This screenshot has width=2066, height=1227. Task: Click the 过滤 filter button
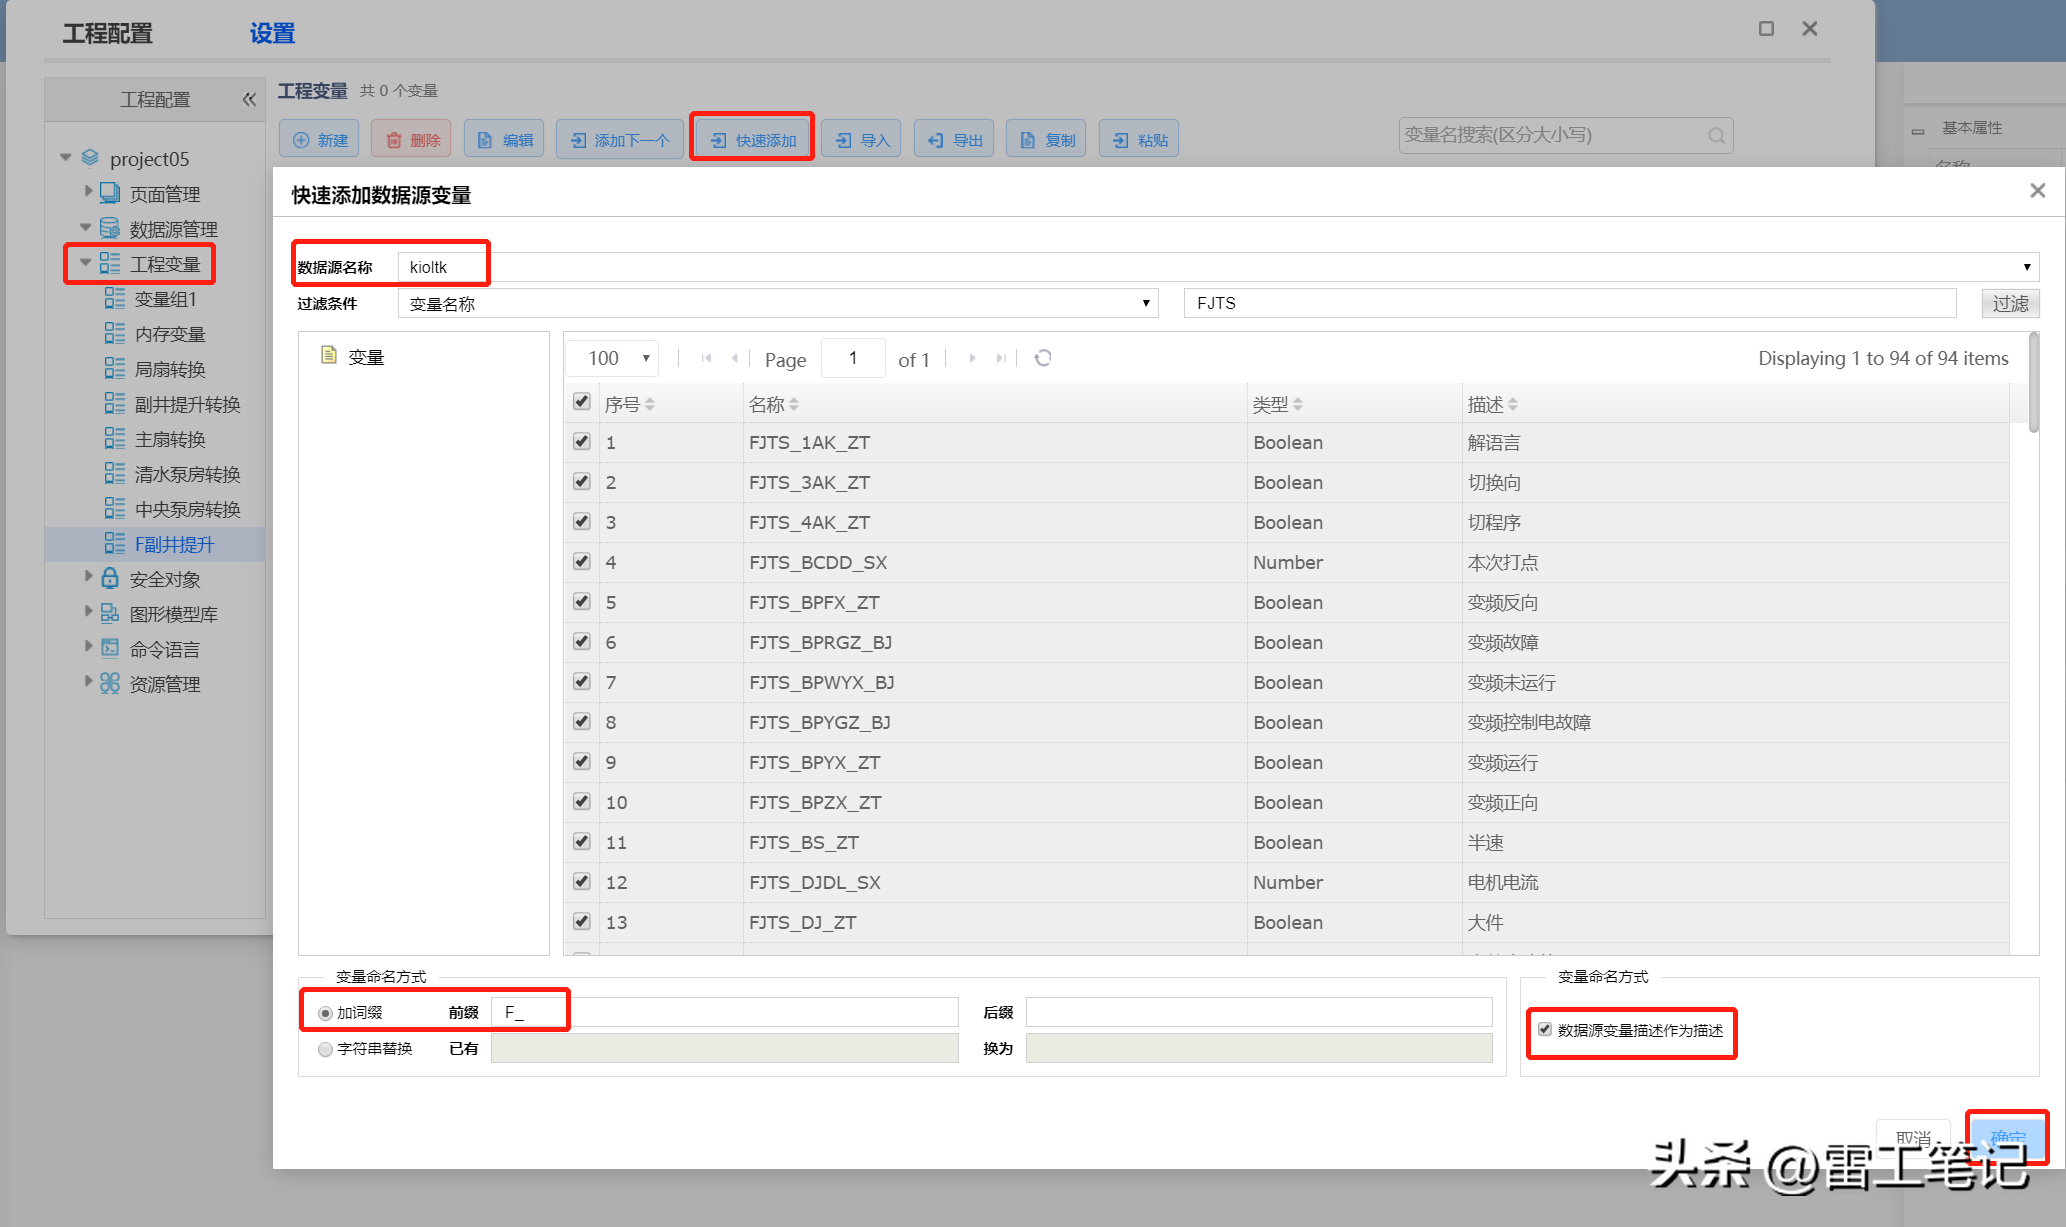coord(2010,303)
